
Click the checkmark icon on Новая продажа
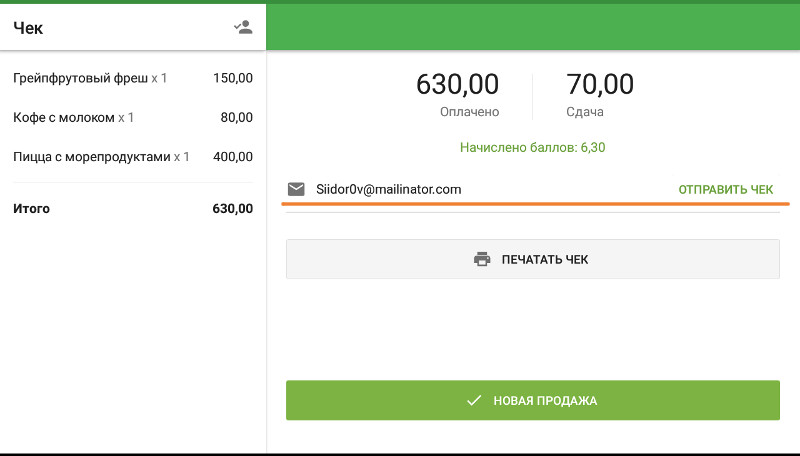tap(475, 400)
